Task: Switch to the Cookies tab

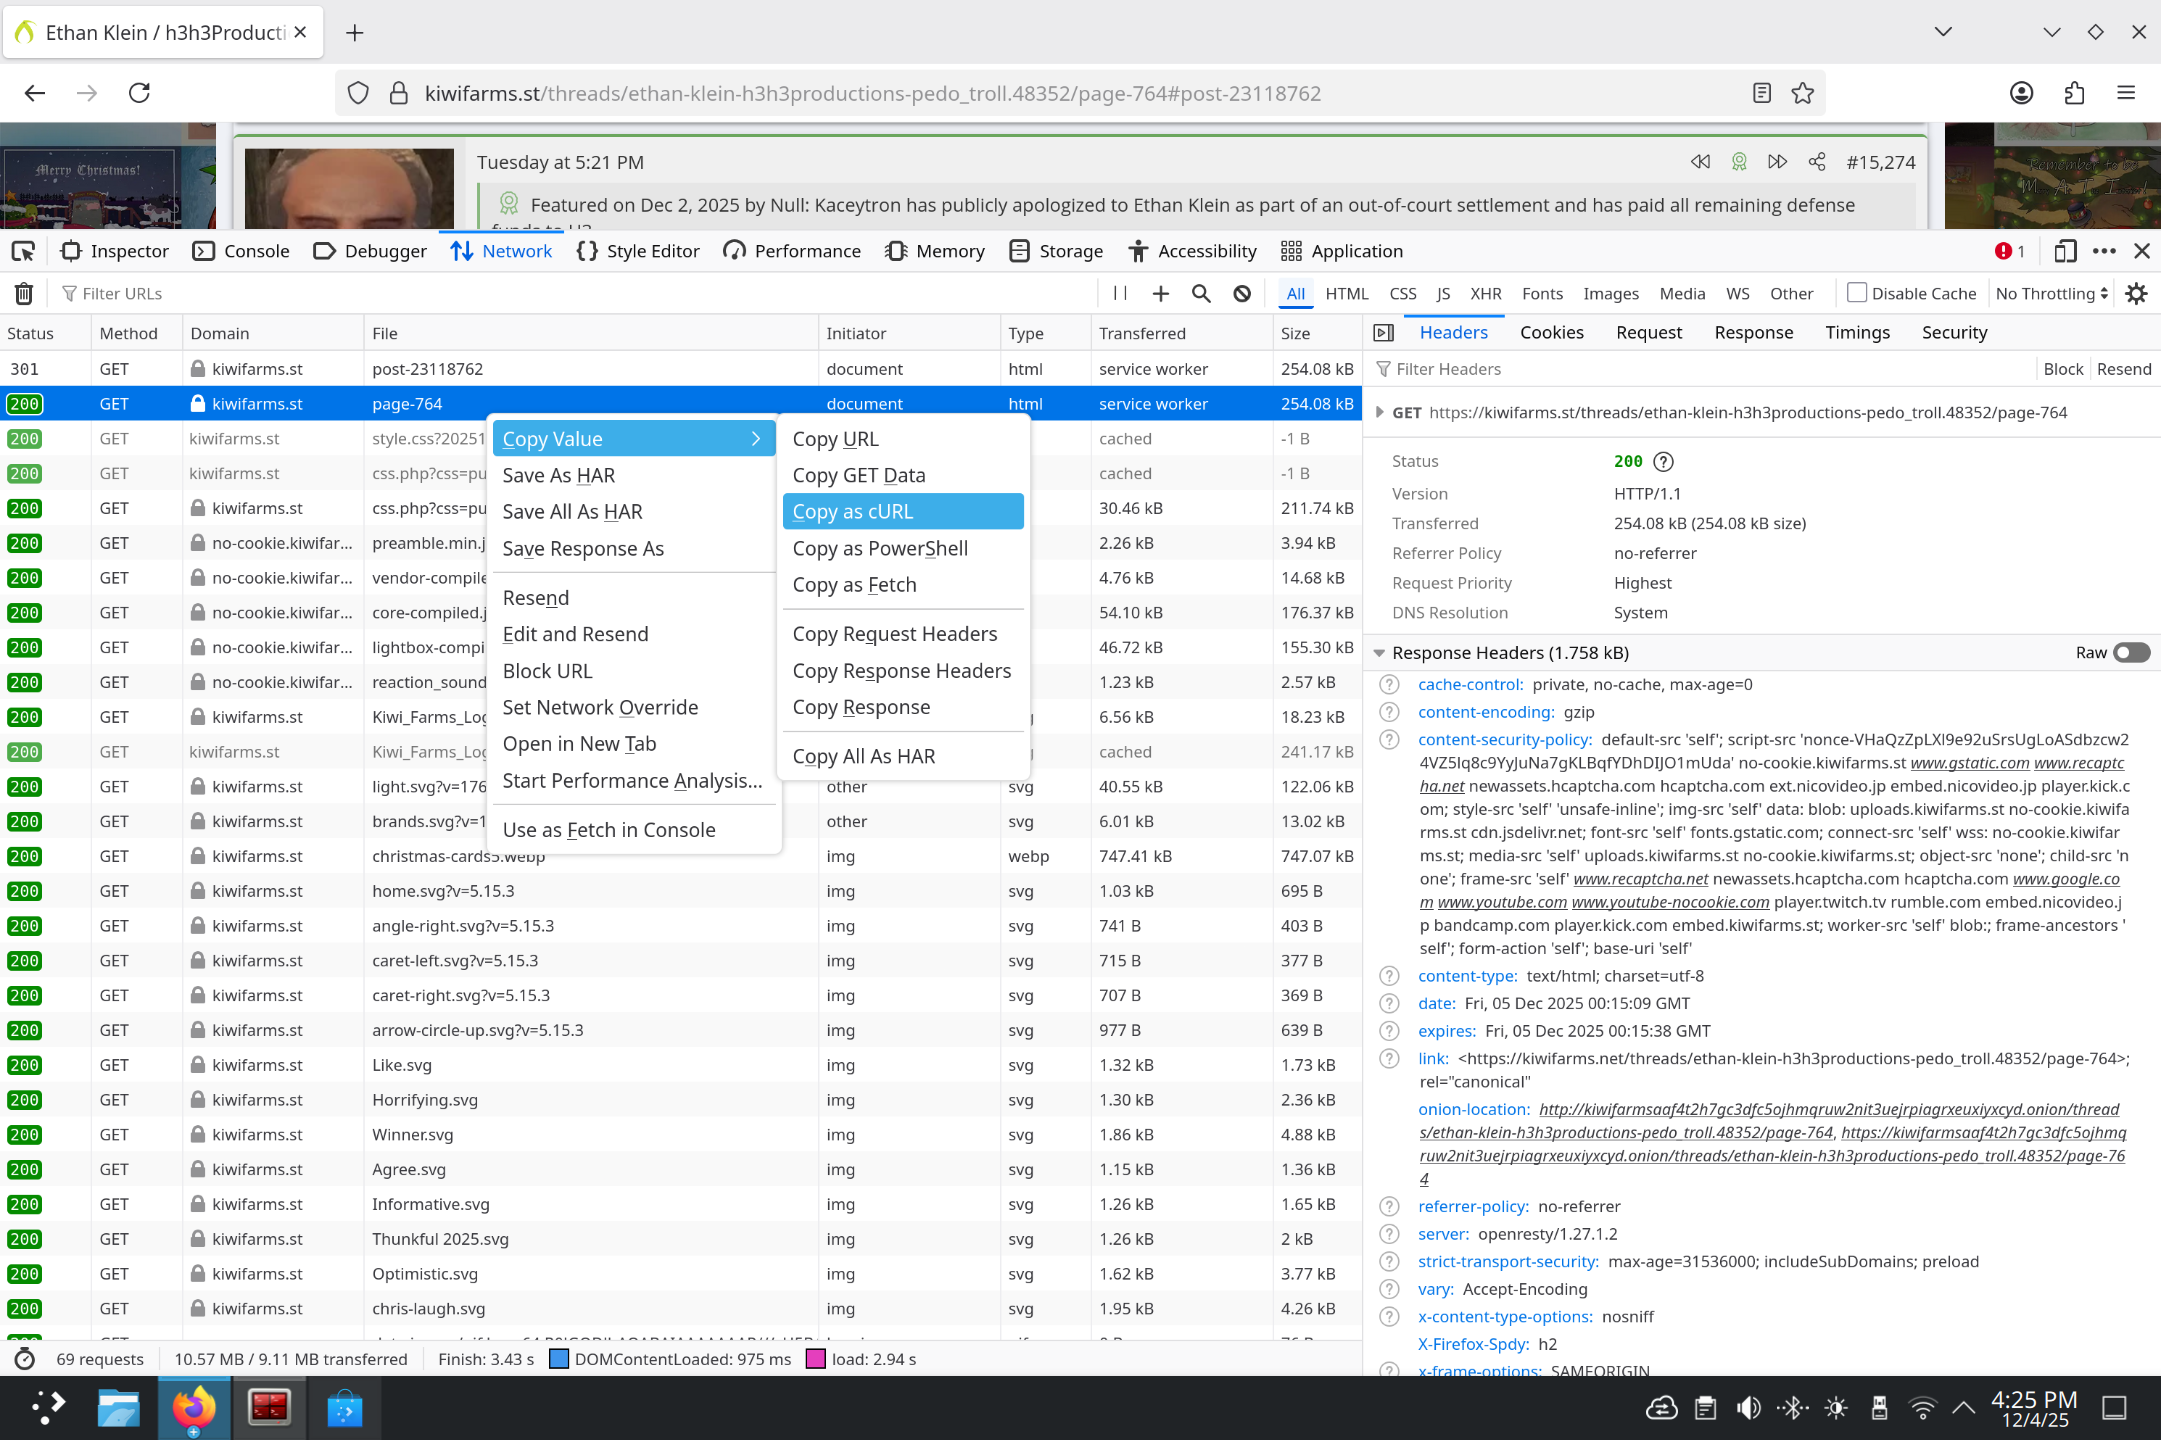Action: pyautogui.click(x=1551, y=332)
